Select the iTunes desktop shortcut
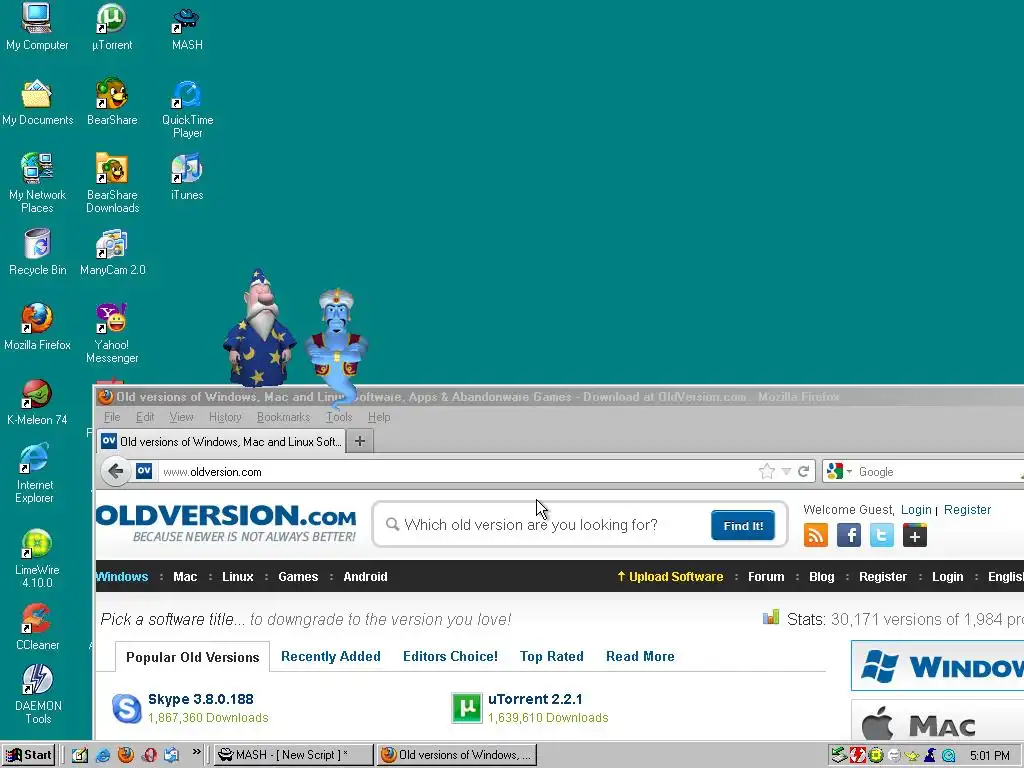The height and width of the screenshot is (768, 1024). [187, 176]
